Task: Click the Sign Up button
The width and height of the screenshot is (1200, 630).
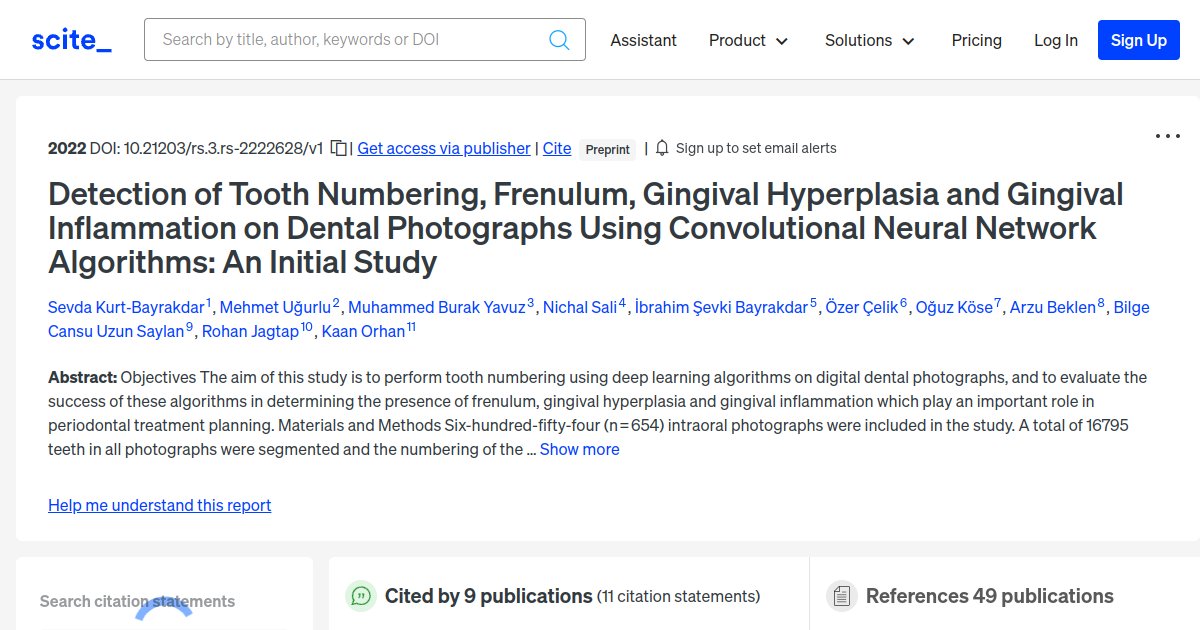Action: click(1138, 40)
